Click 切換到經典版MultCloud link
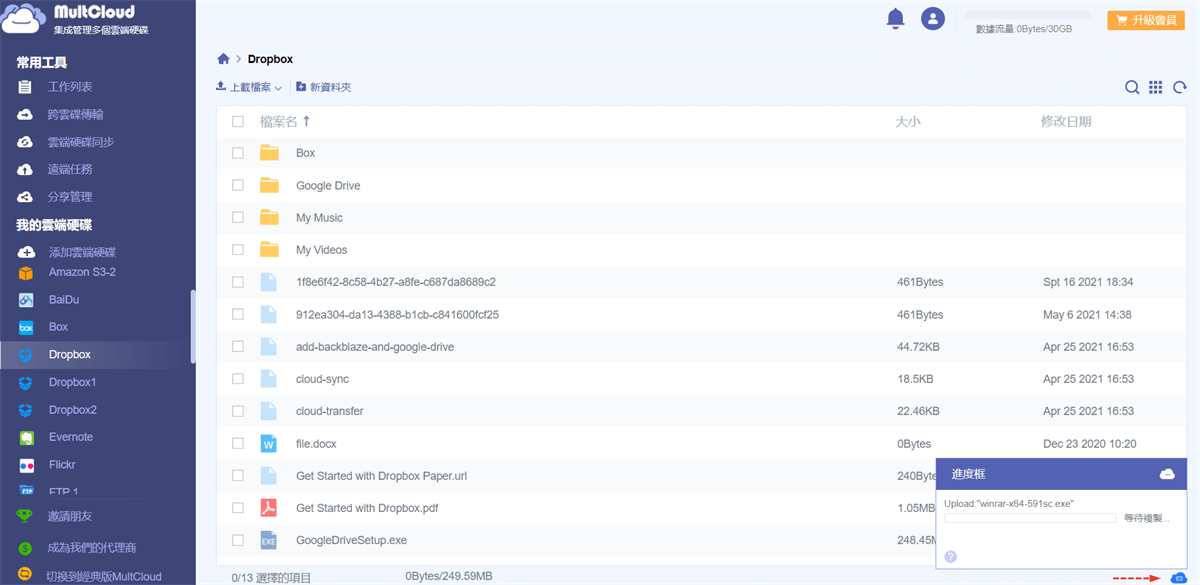 click(104, 577)
